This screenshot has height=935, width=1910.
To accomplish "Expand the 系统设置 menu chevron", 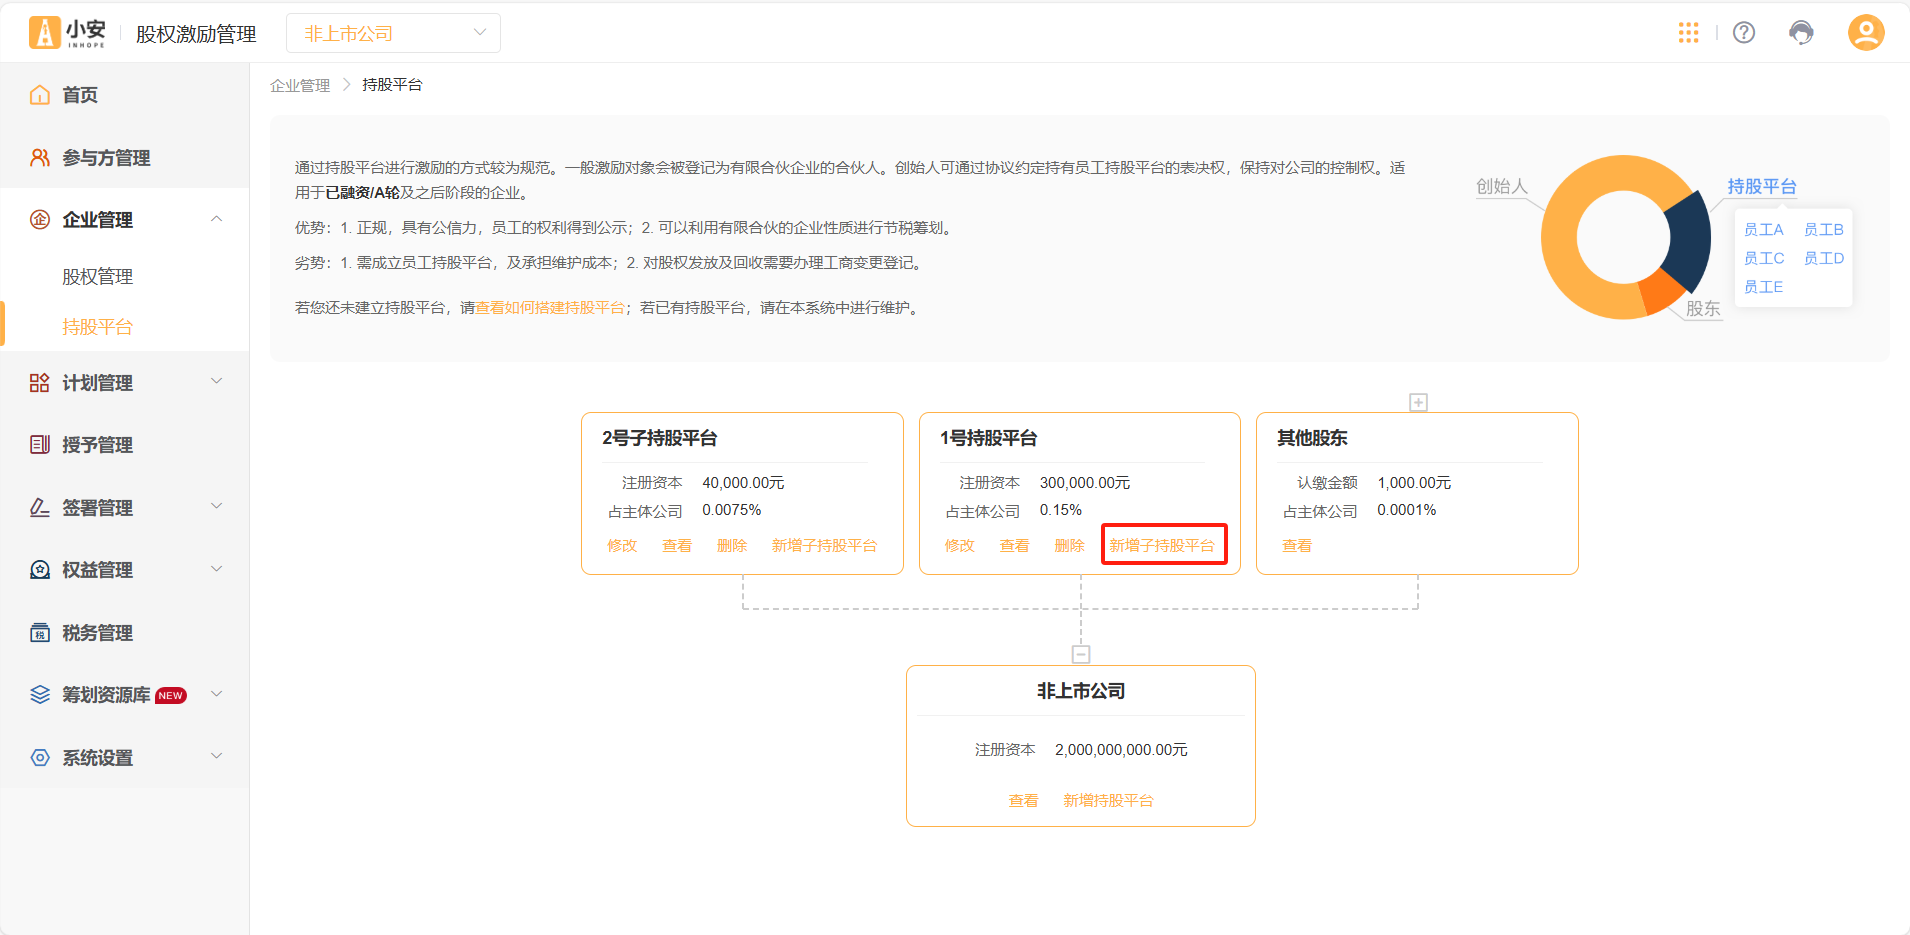I will 217,757.
